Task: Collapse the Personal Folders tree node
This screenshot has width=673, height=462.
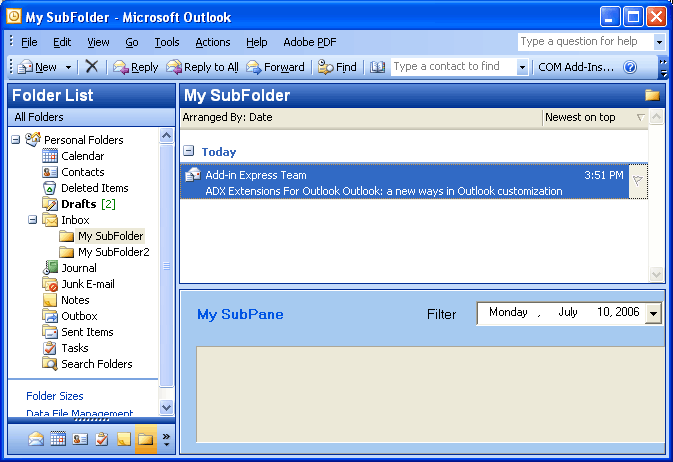Action: [16, 140]
